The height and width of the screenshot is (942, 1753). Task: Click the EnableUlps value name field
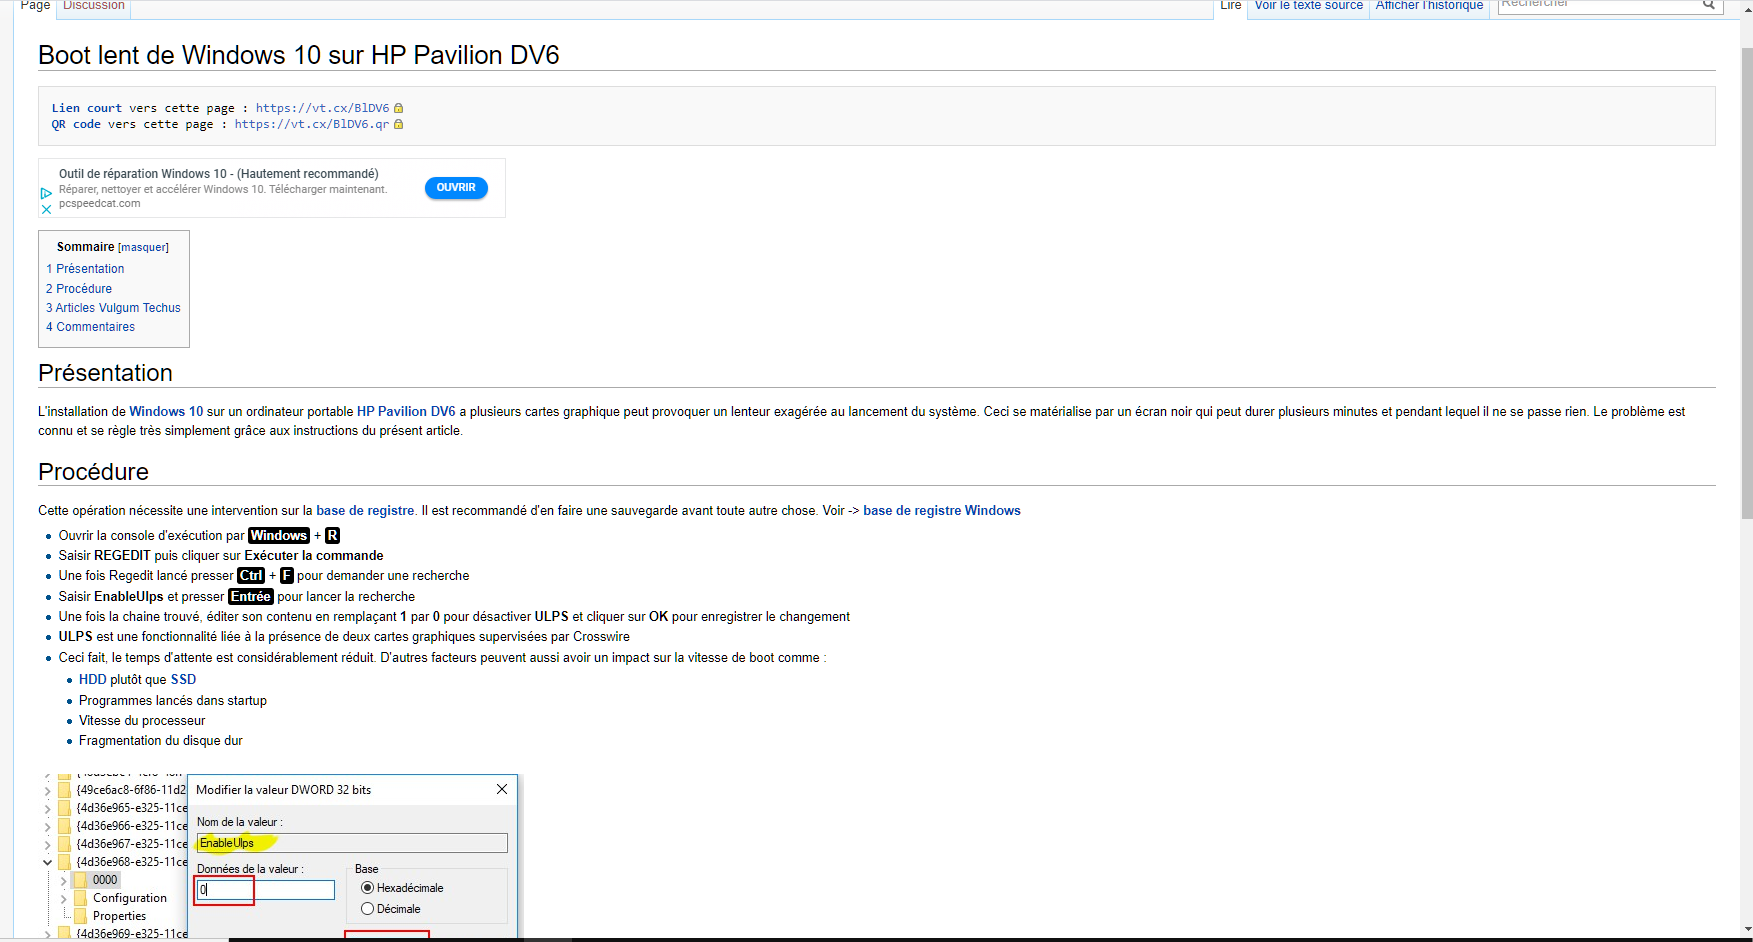352,843
